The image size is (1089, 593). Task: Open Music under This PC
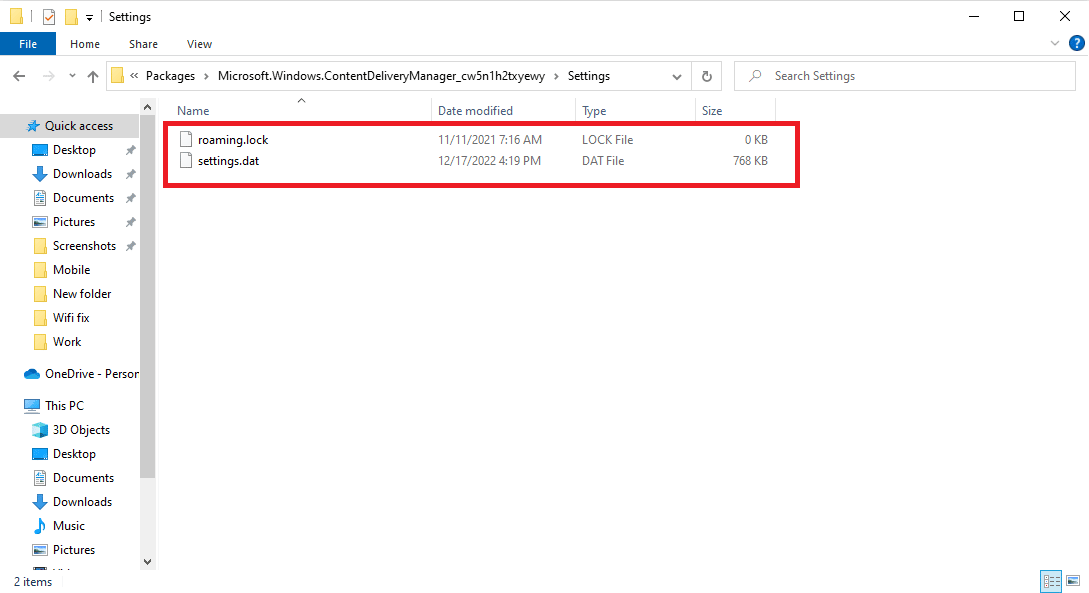[x=69, y=526]
